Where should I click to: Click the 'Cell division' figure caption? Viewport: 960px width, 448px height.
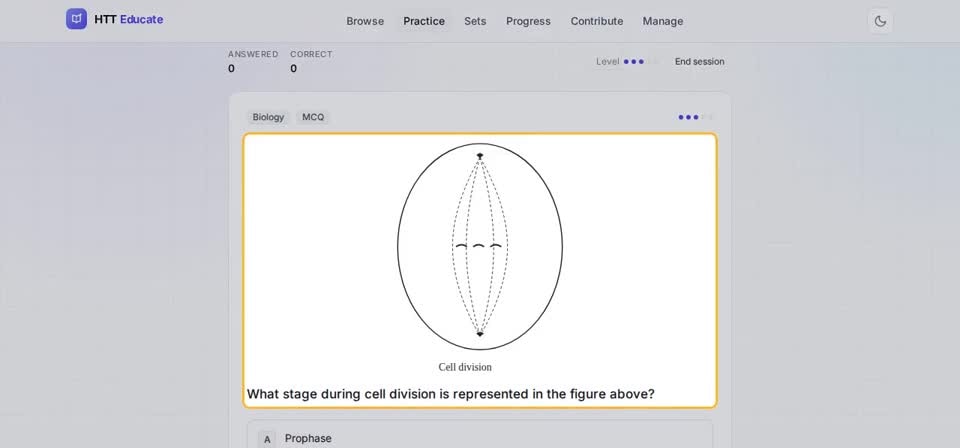click(465, 367)
